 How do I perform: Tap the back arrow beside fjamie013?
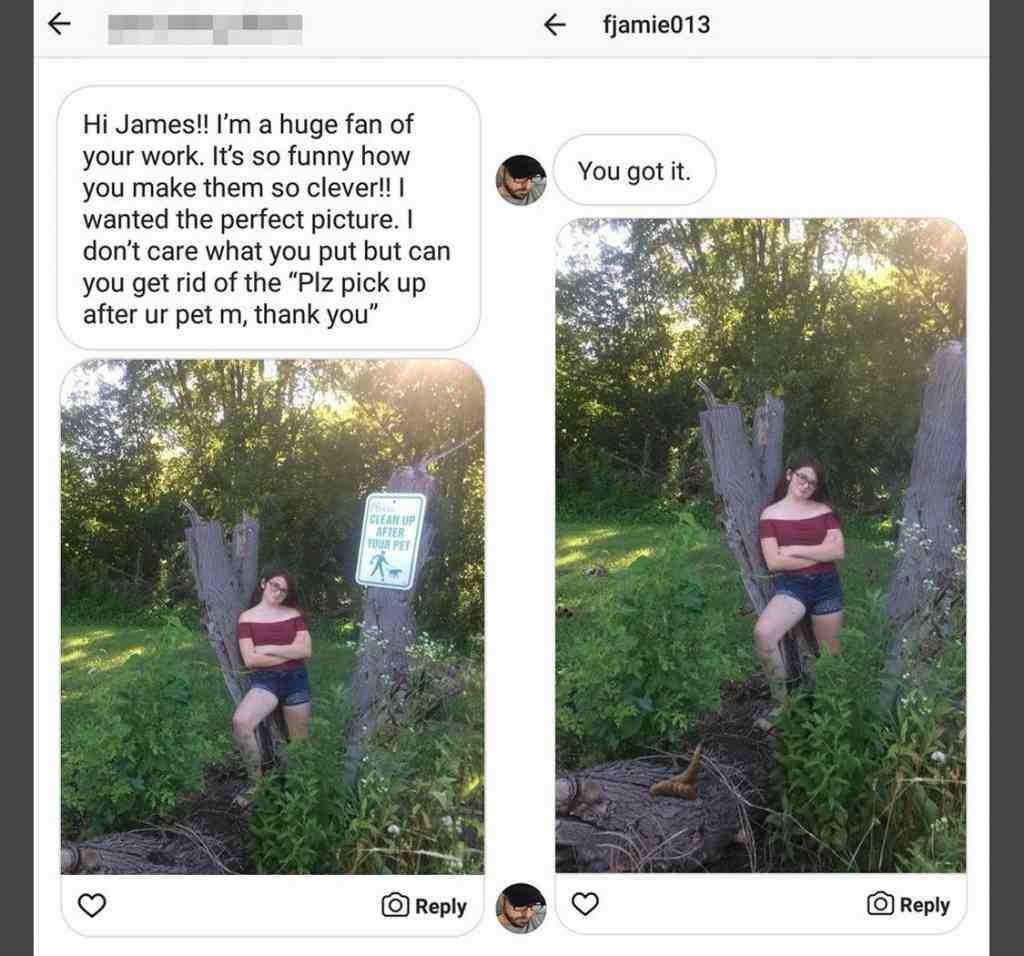click(x=554, y=25)
